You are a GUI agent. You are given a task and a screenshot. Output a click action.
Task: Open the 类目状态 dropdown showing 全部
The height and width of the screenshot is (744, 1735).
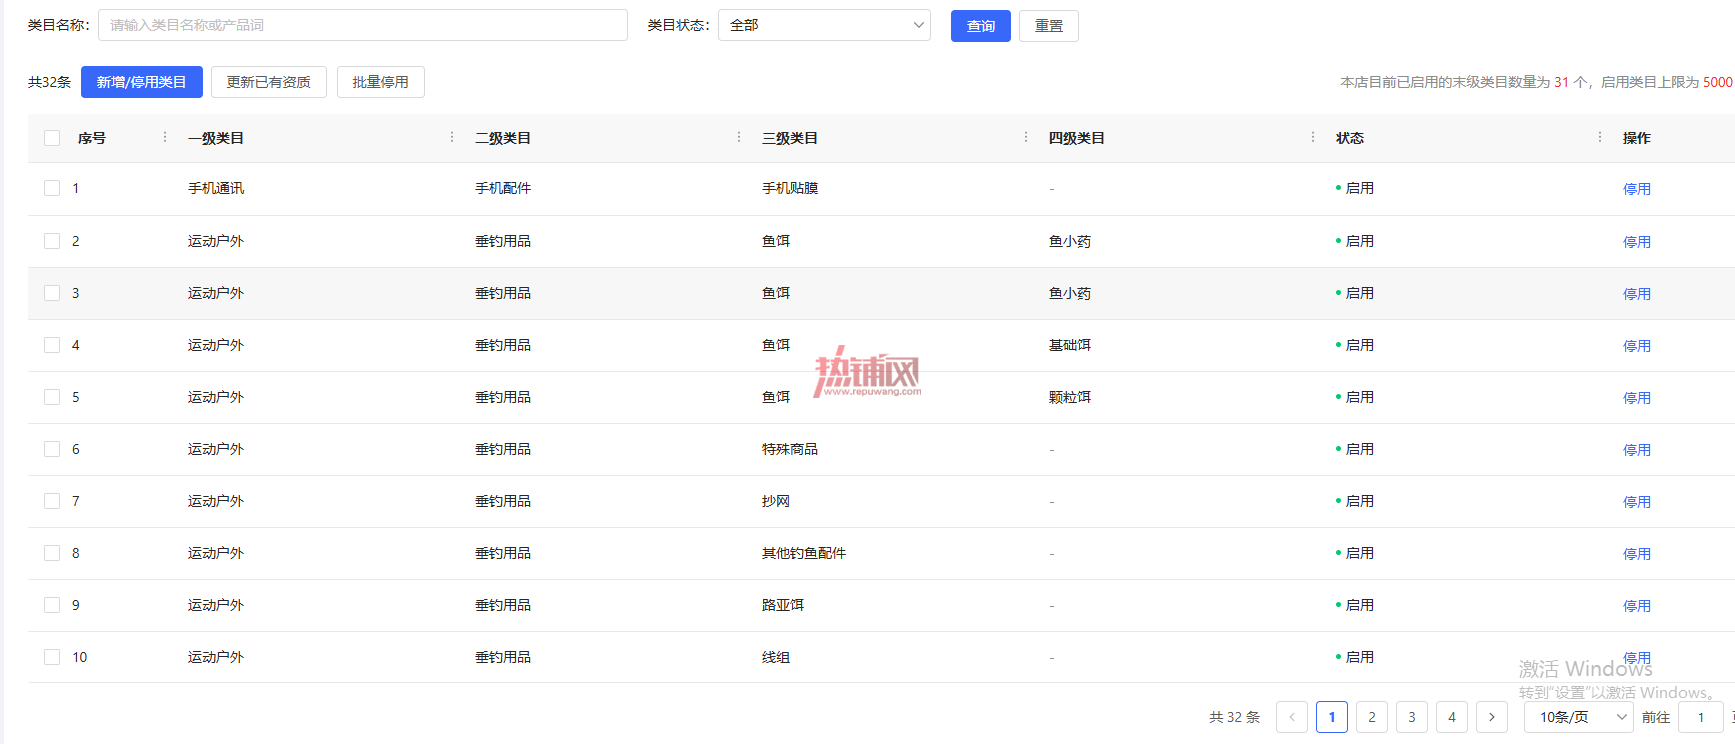824,25
